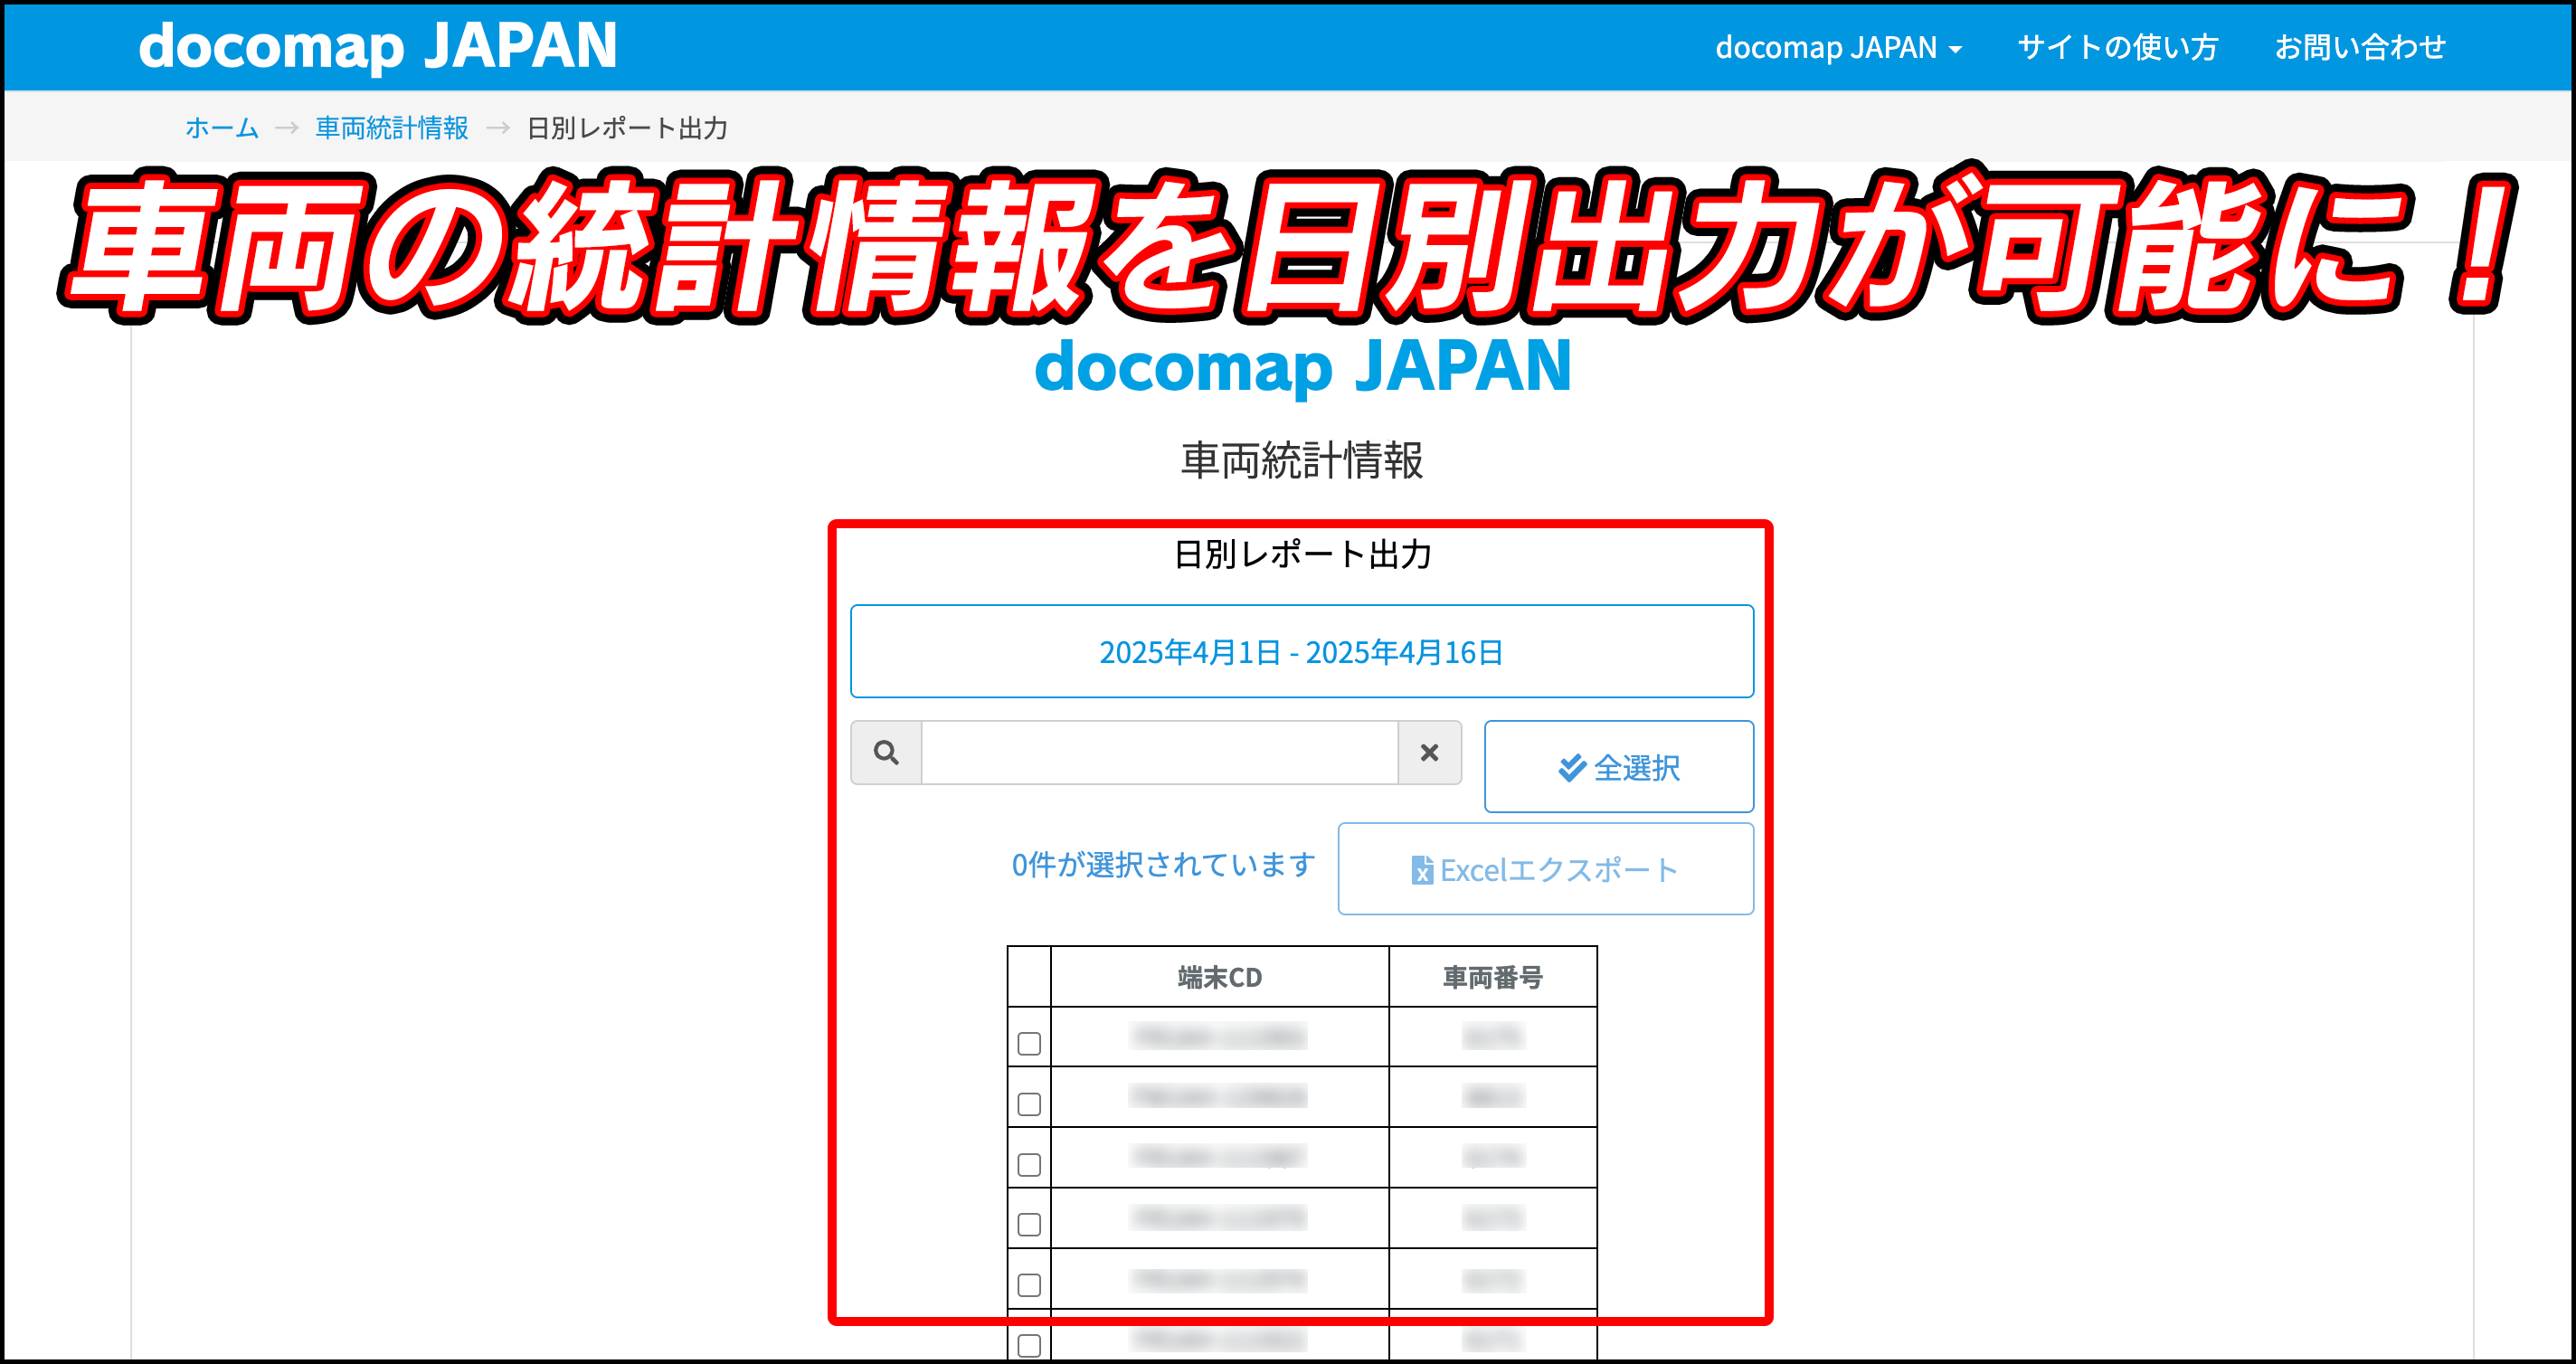
Task: Open the サイトの使い方 page
Action: click(2117, 47)
